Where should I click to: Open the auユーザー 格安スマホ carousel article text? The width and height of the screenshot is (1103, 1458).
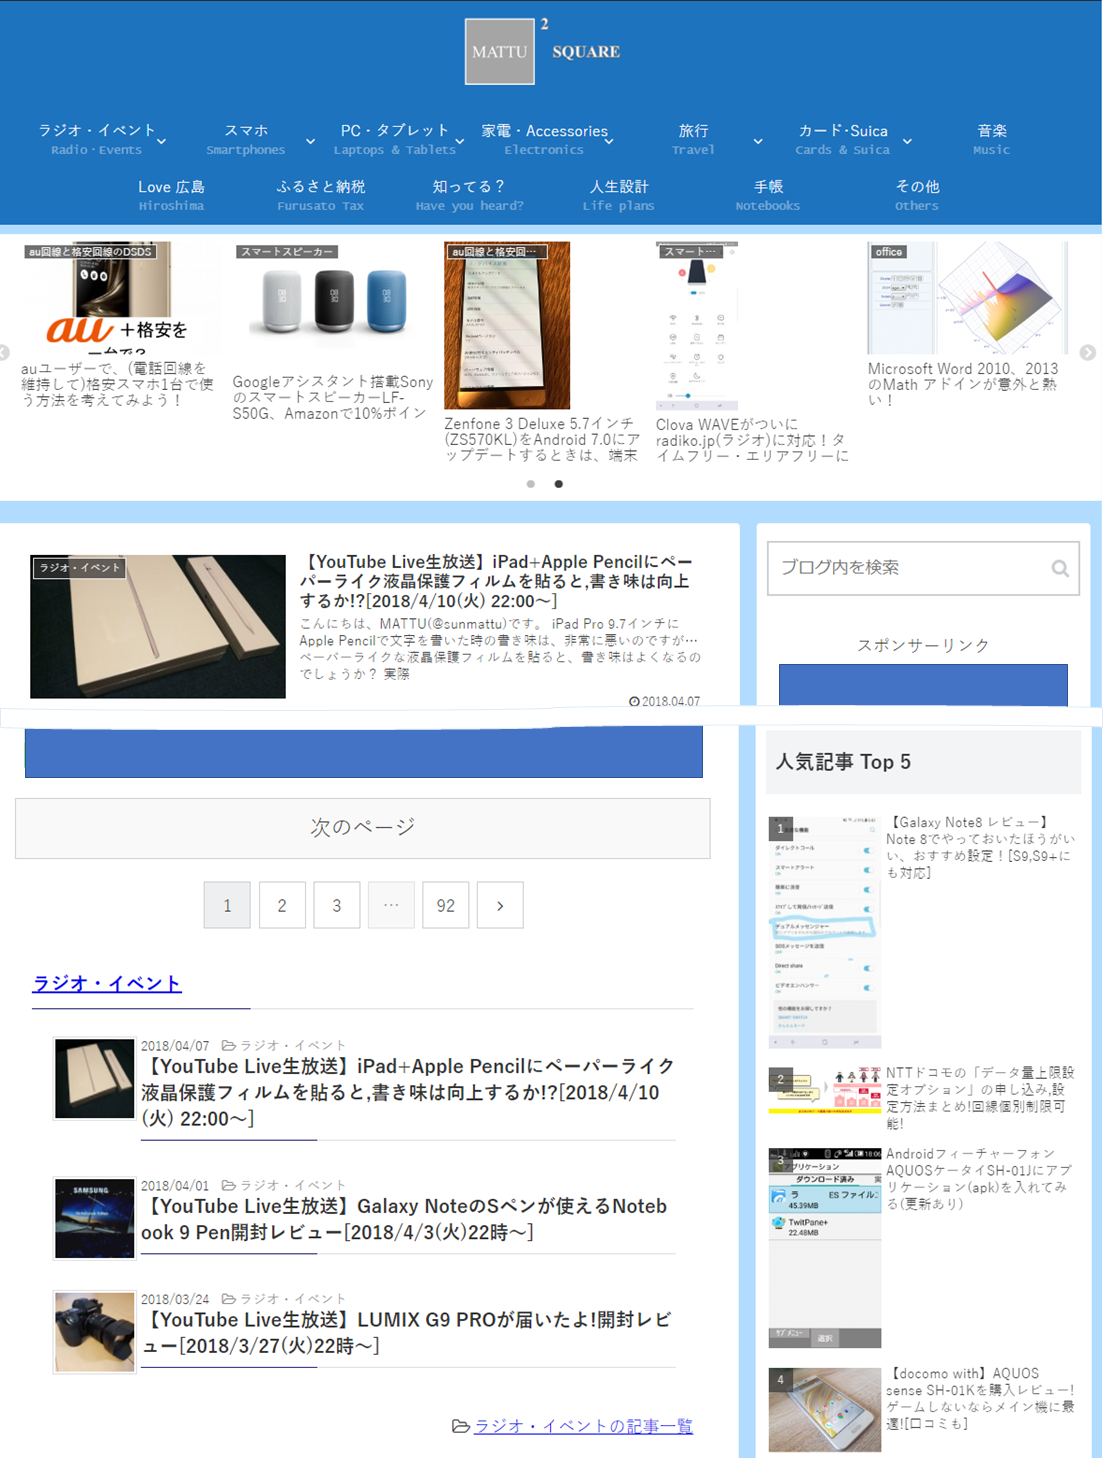click(117, 384)
